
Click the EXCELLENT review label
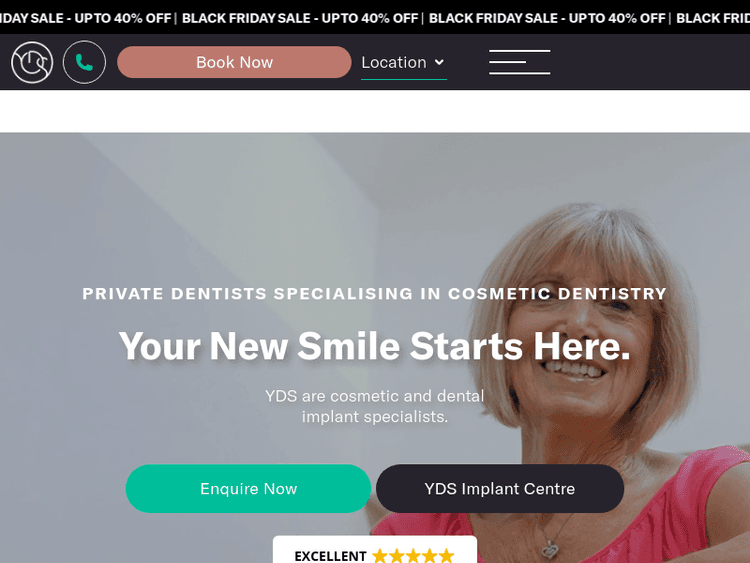point(331,556)
